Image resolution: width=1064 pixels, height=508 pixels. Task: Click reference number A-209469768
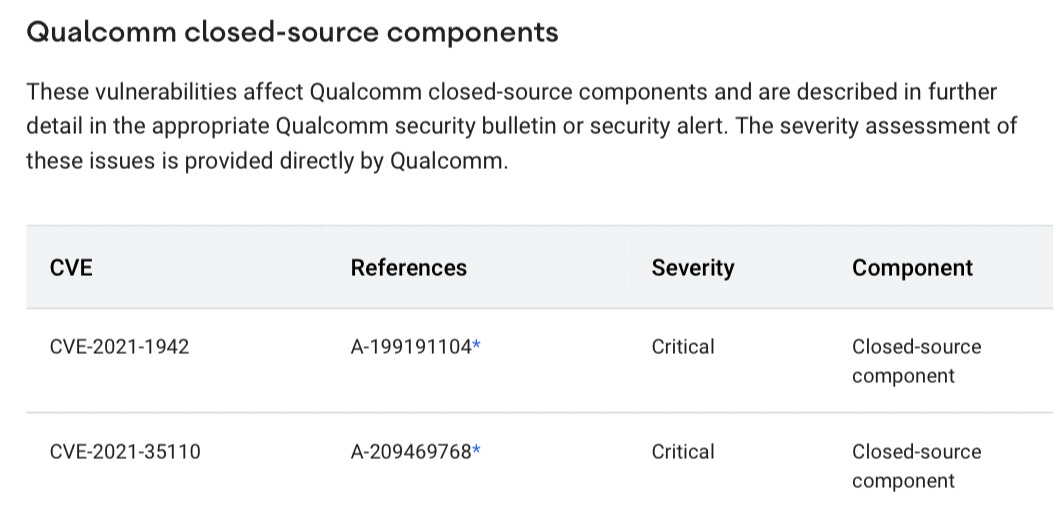(410, 452)
